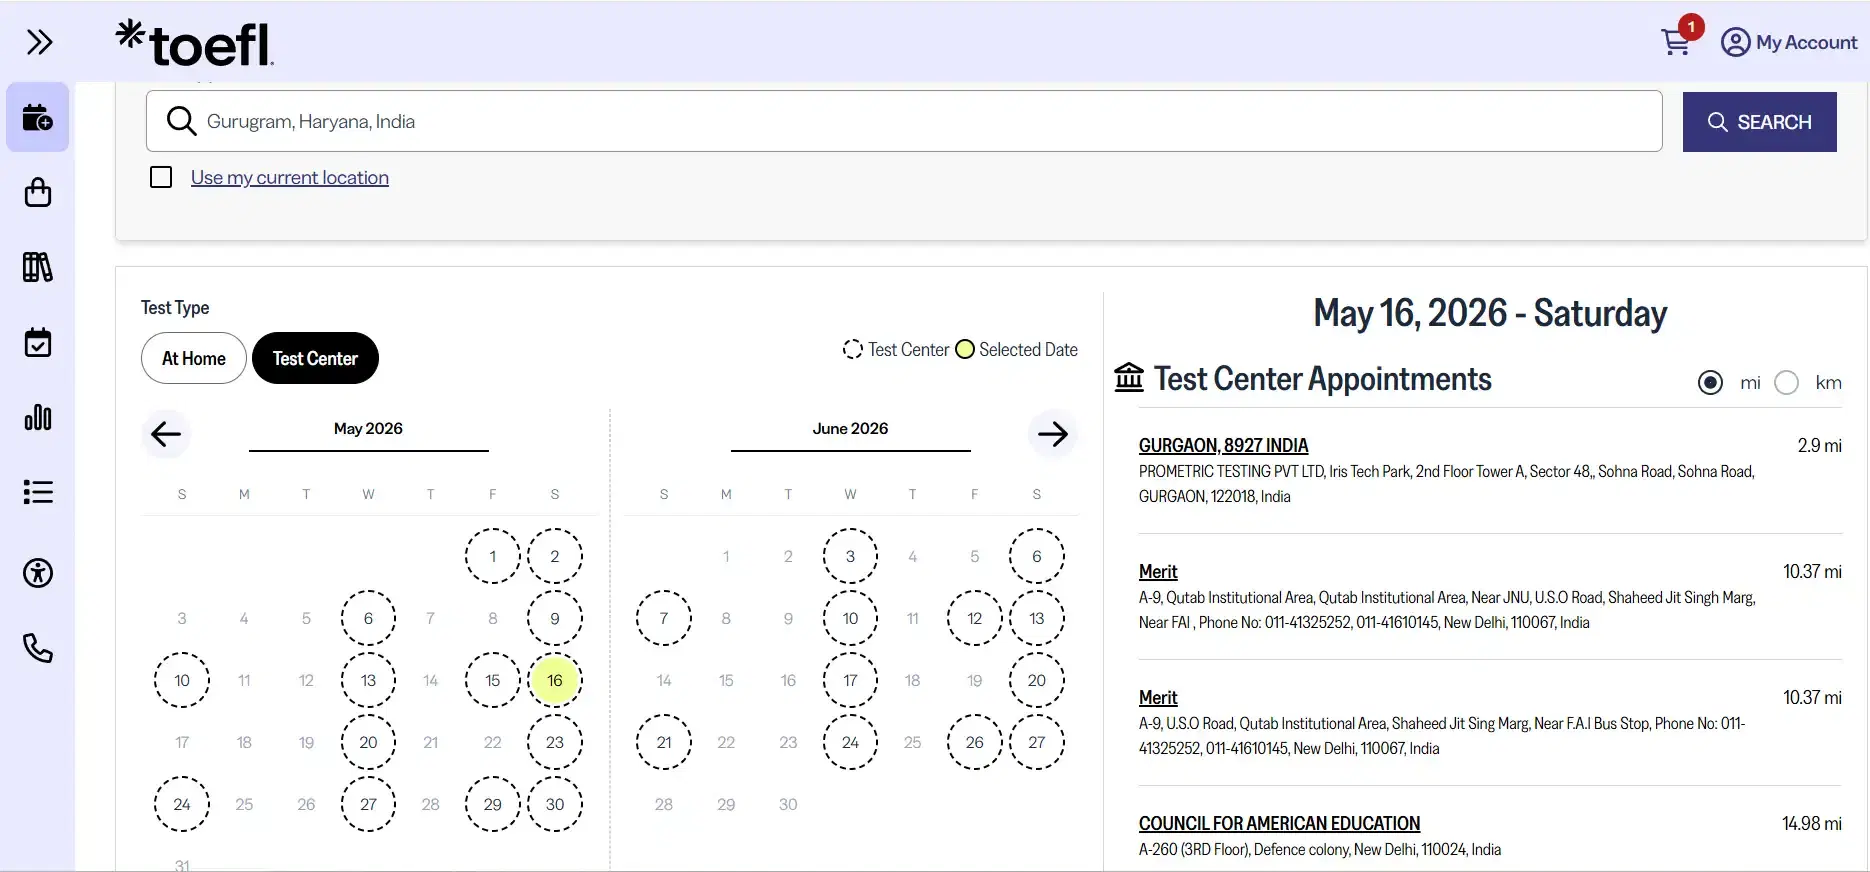Open the books library sidebar icon
Screen dimensions: 1870x872
[x=38, y=267]
